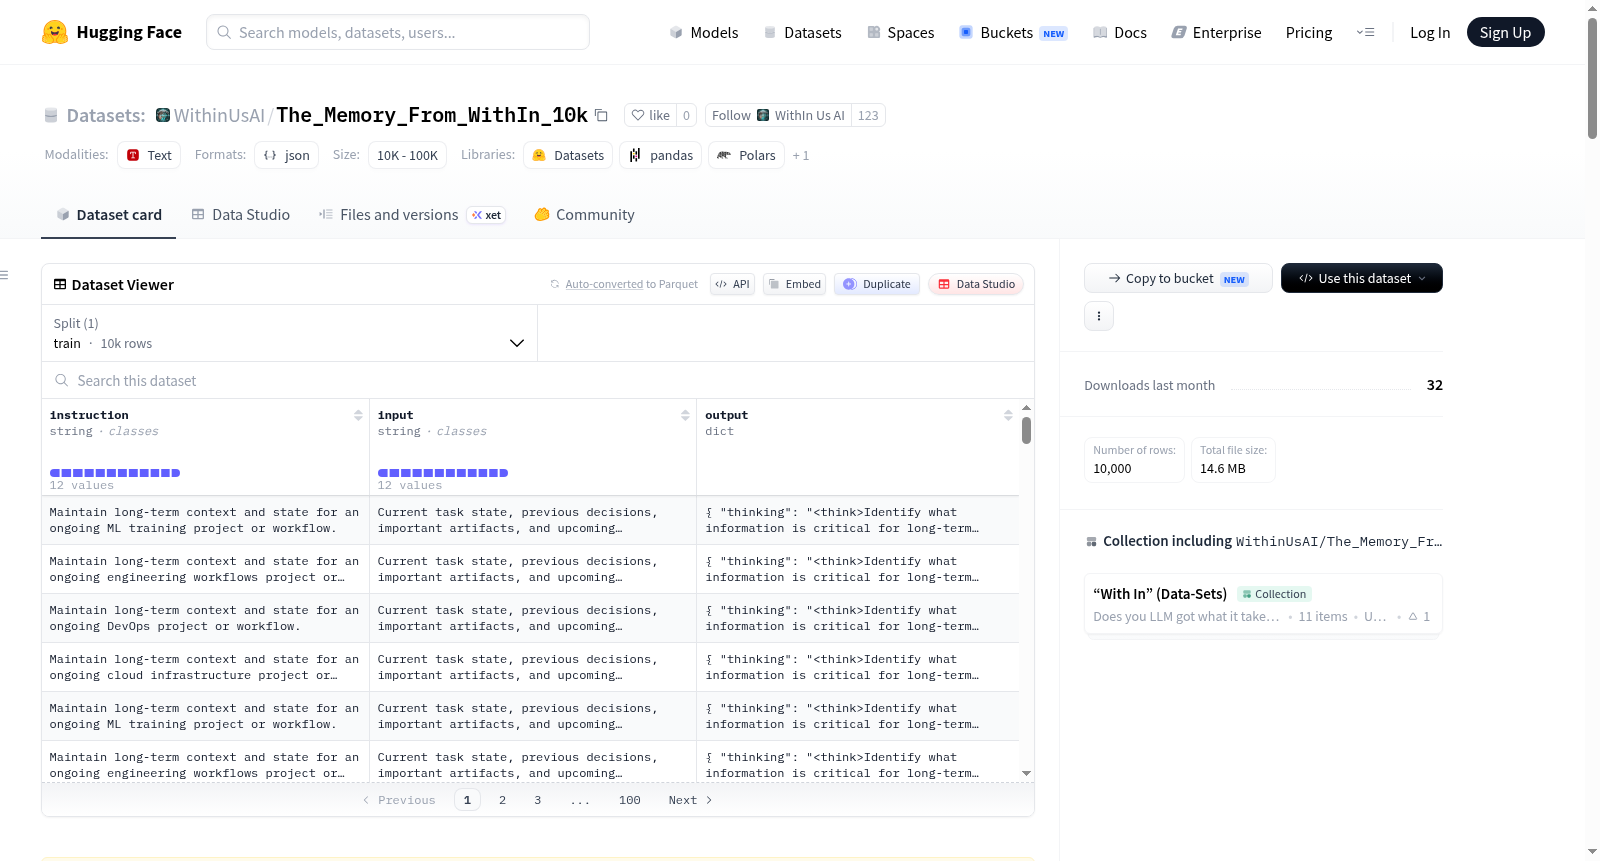Open the Hugging Face home logo

pos(112,32)
